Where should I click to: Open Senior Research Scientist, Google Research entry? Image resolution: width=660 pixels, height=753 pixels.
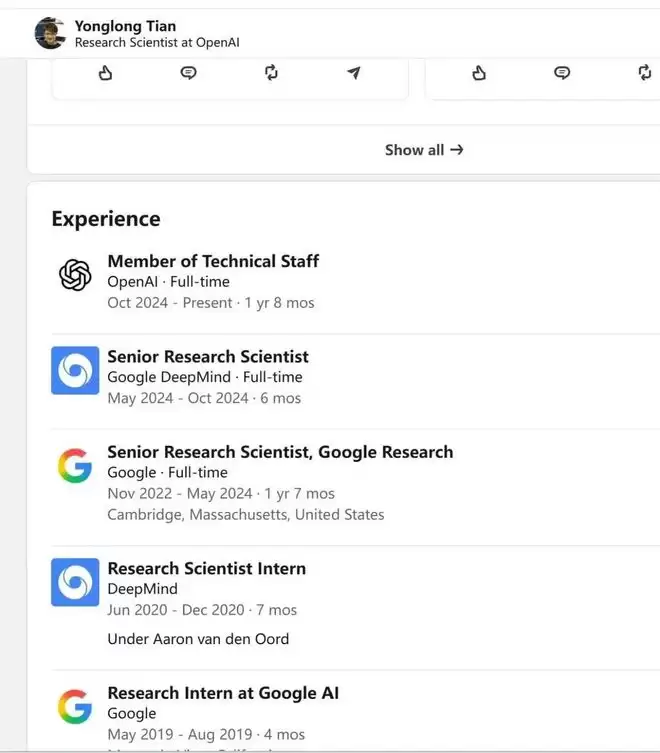click(281, 452)
